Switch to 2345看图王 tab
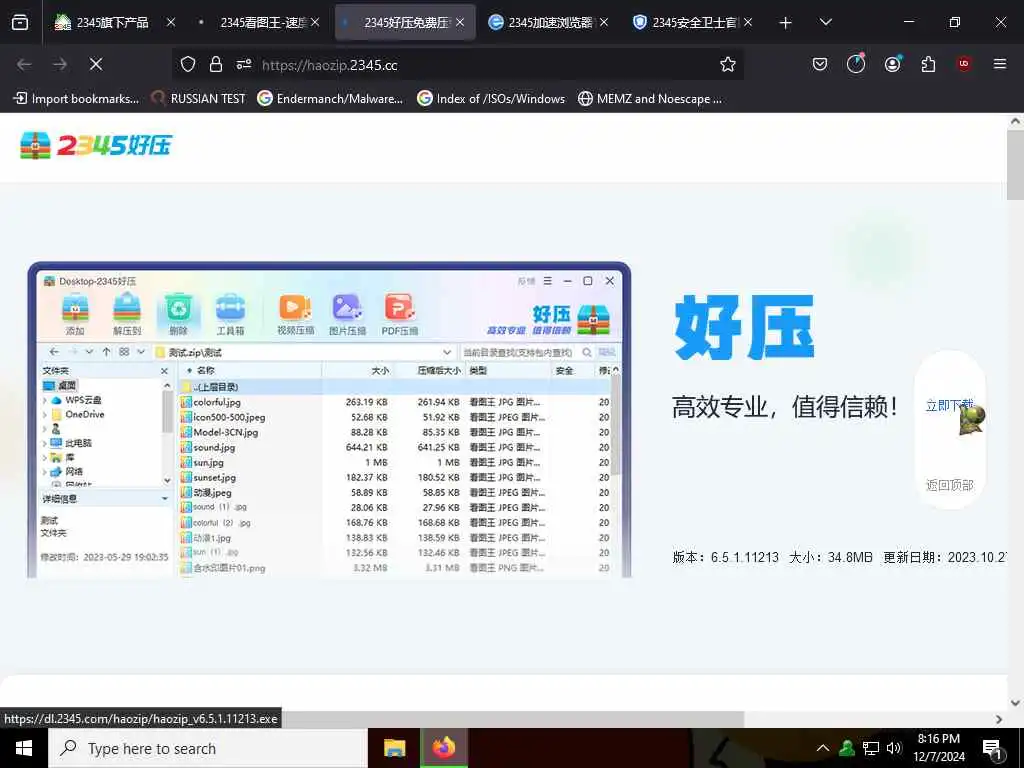This screenshot has width=1024, height=768. click(259, 22)
